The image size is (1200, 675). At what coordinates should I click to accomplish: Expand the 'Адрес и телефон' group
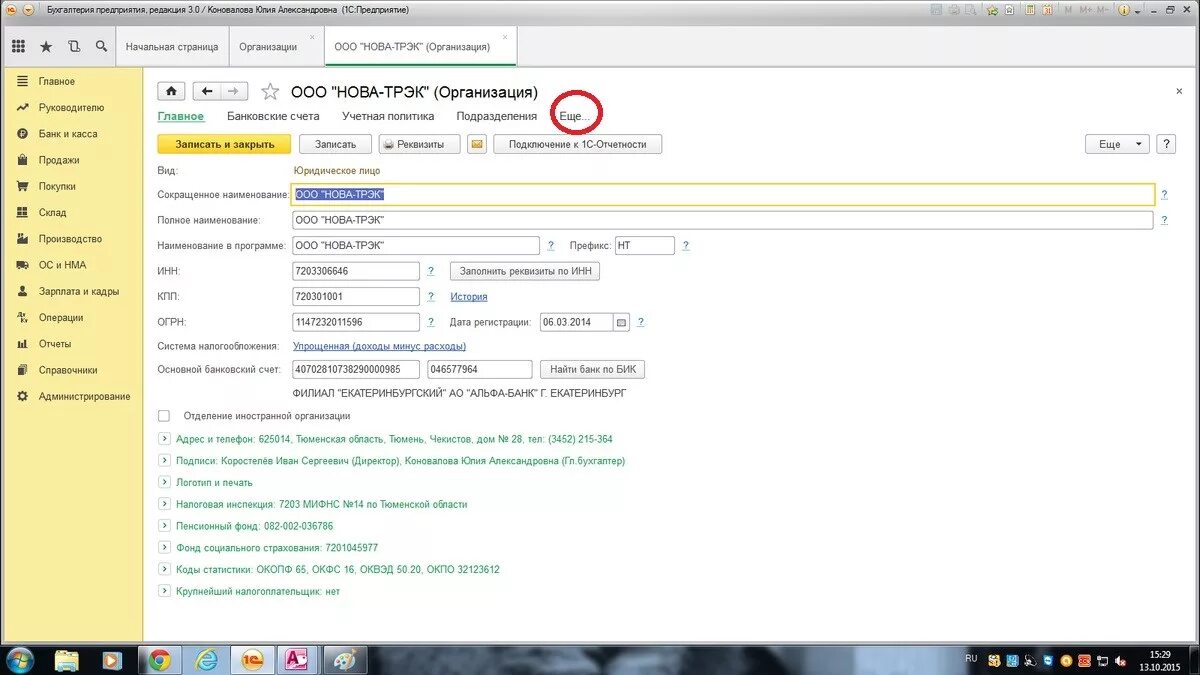point(164,439)
